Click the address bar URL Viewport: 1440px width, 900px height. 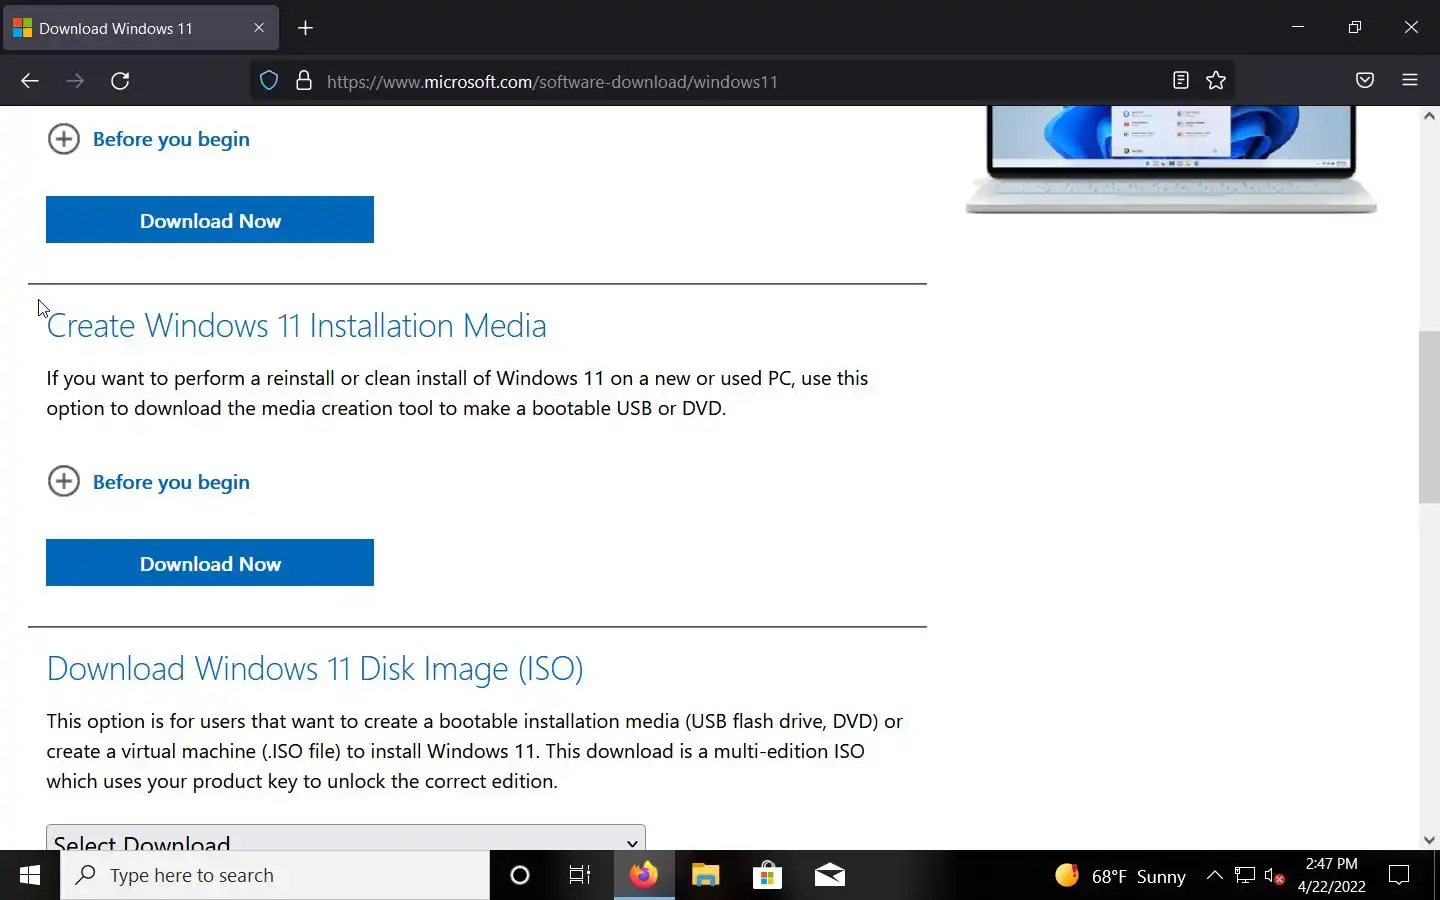click(552, 82)
